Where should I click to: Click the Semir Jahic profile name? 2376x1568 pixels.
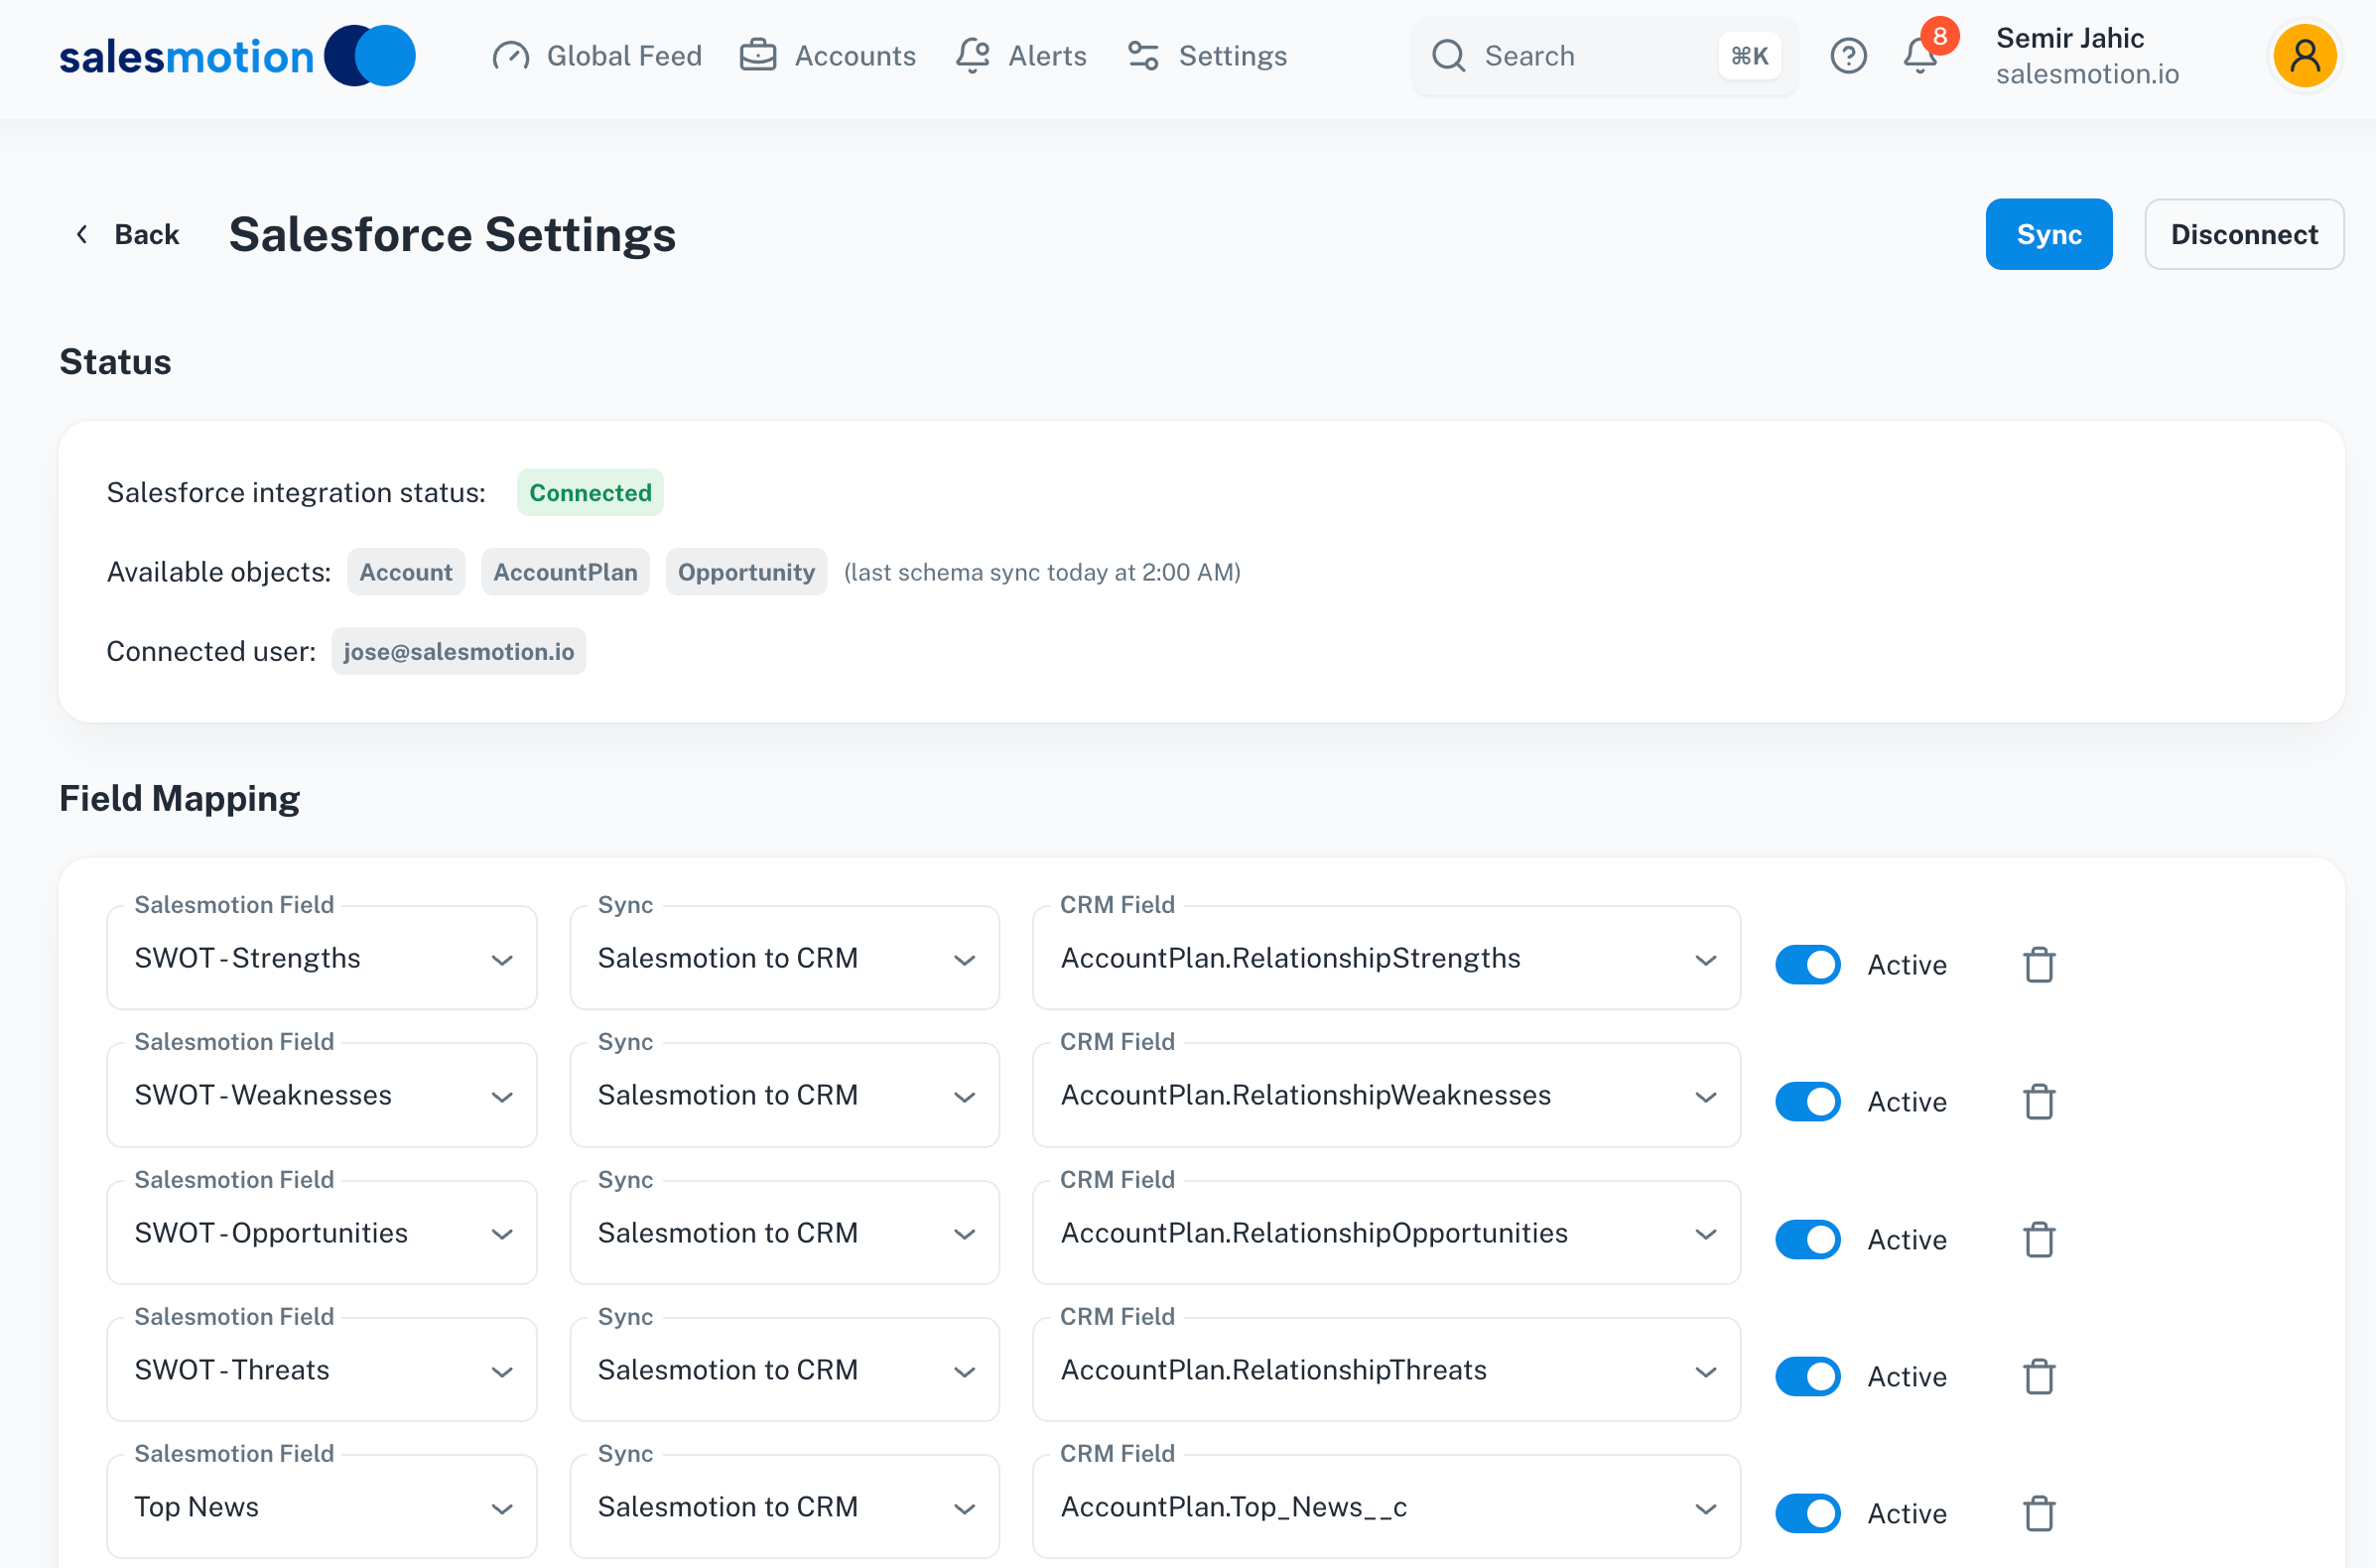2070,38
